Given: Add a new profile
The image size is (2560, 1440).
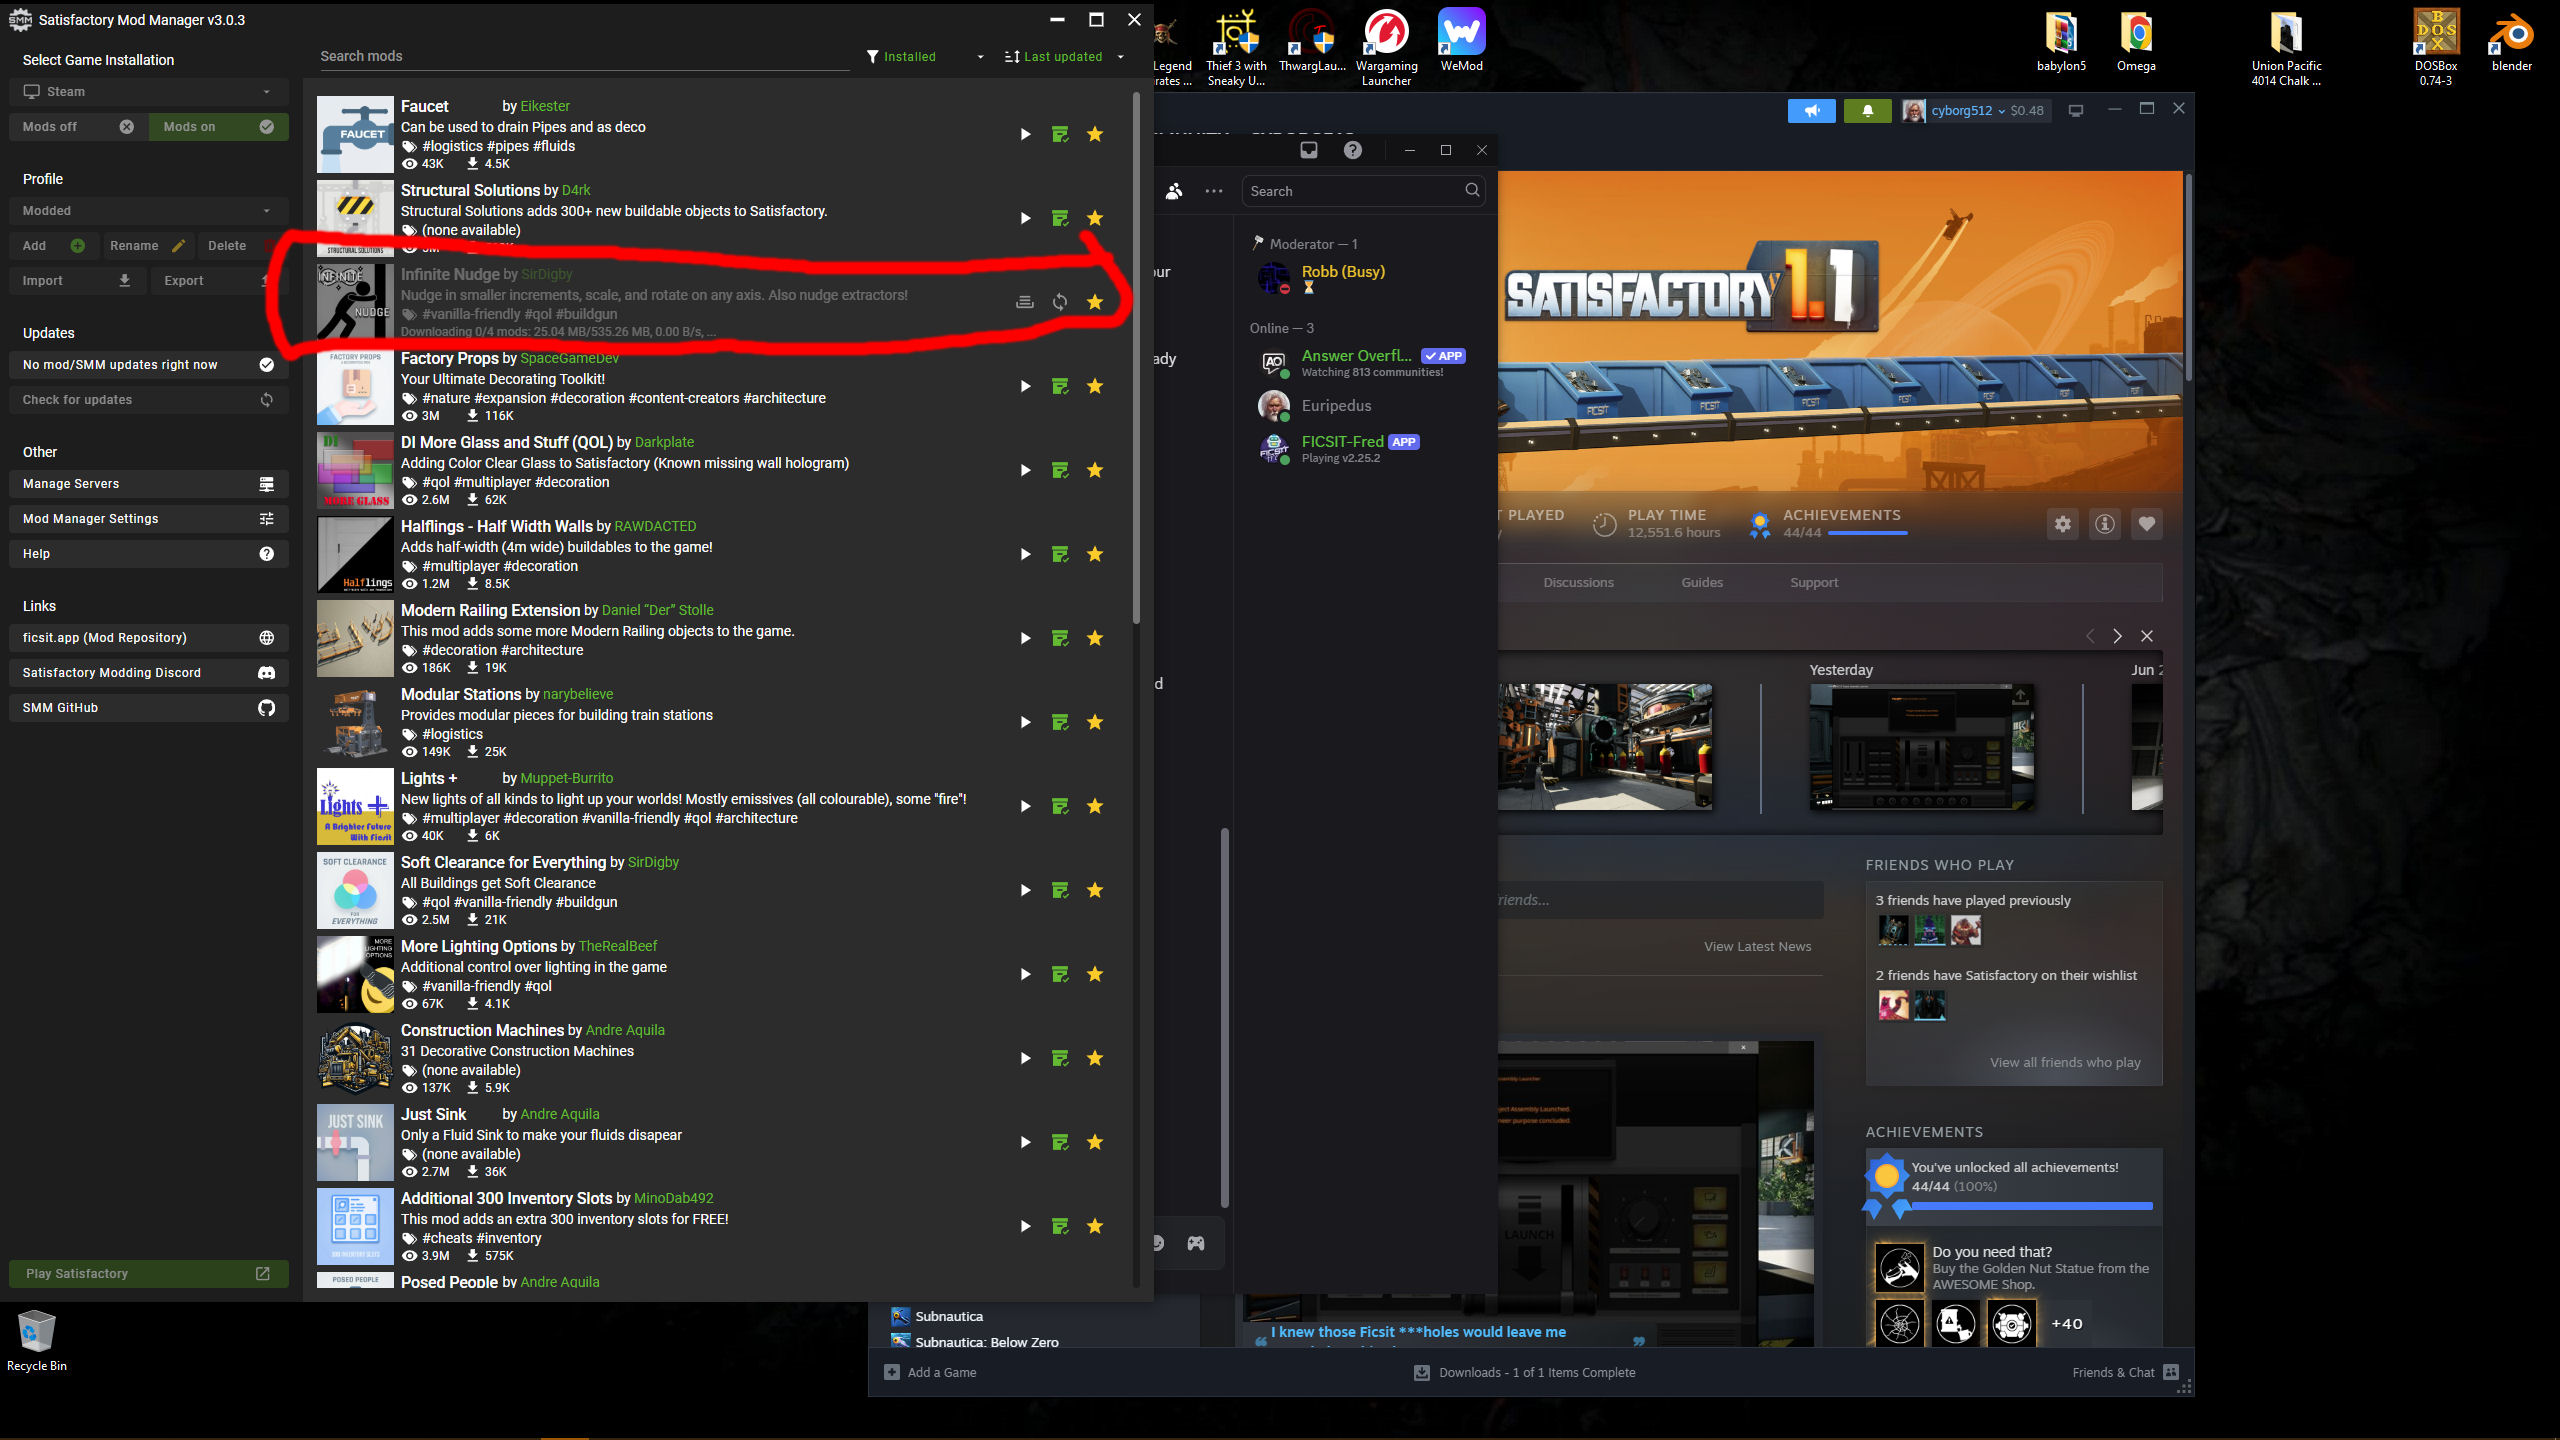Looking at the screenshot, I should [53, 246].
